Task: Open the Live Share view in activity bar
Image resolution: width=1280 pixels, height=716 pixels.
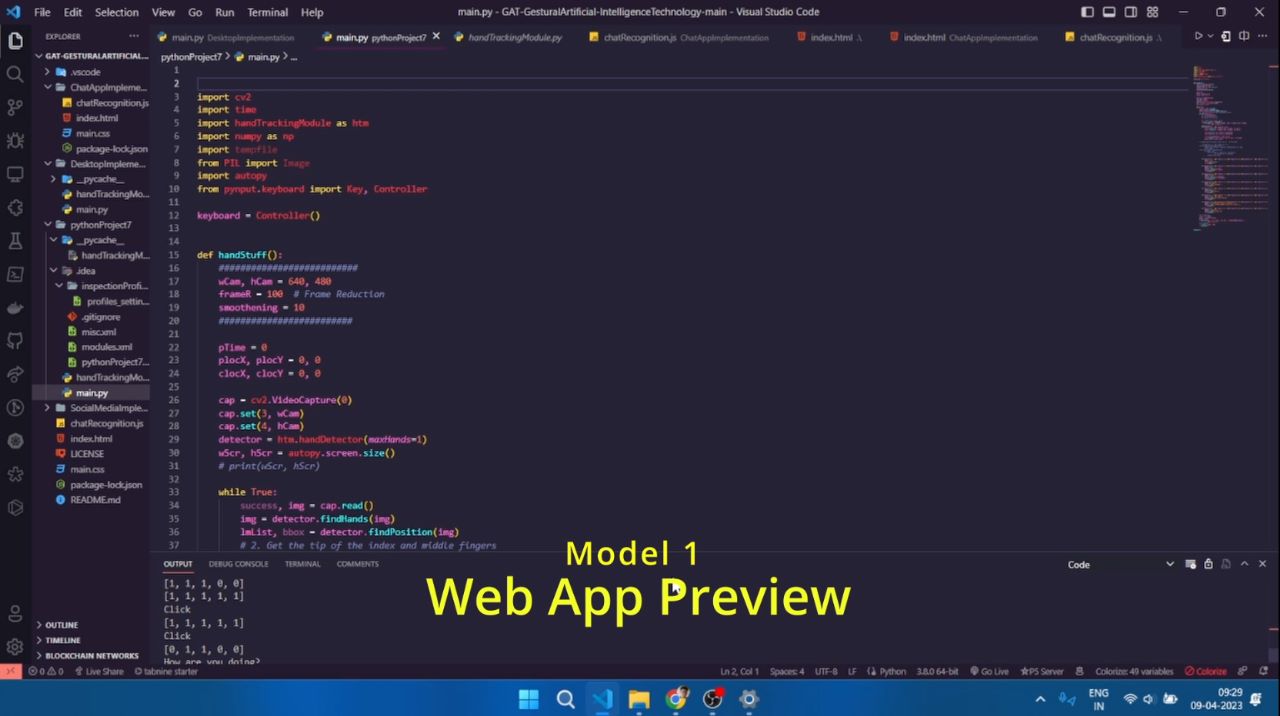Action: (15, 374)
